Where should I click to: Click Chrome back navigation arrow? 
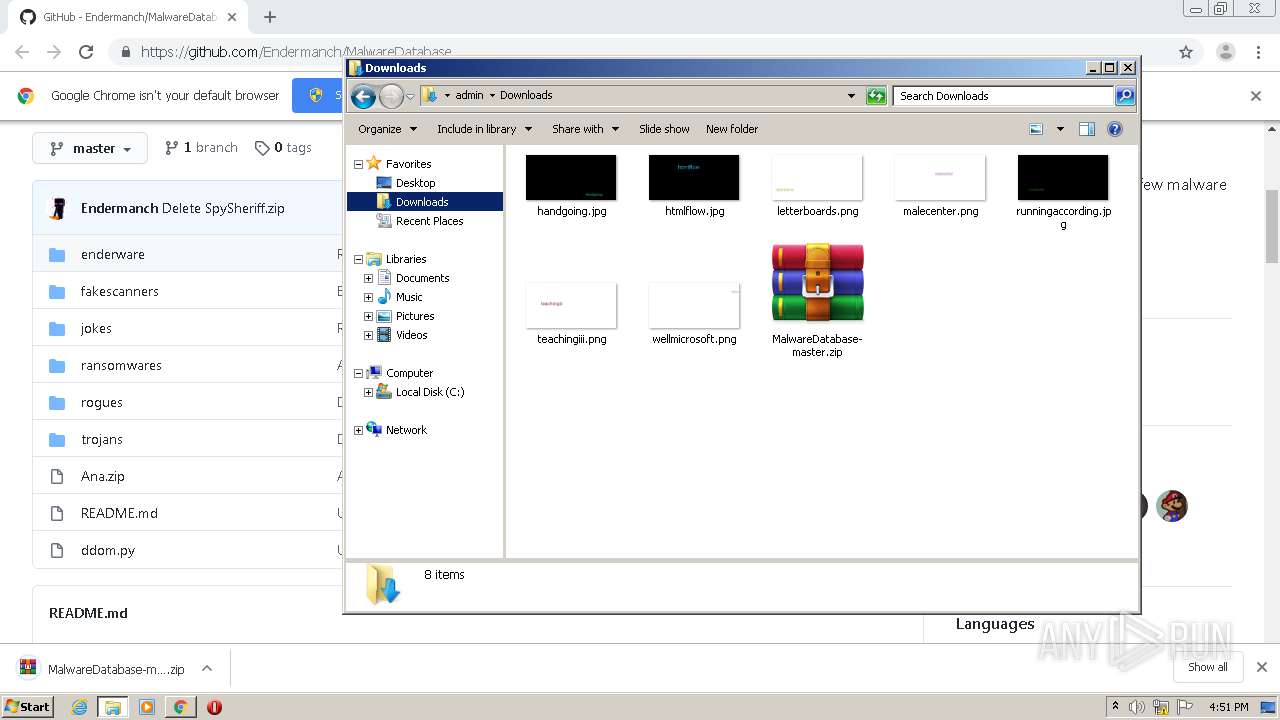(x=22, y=52)
